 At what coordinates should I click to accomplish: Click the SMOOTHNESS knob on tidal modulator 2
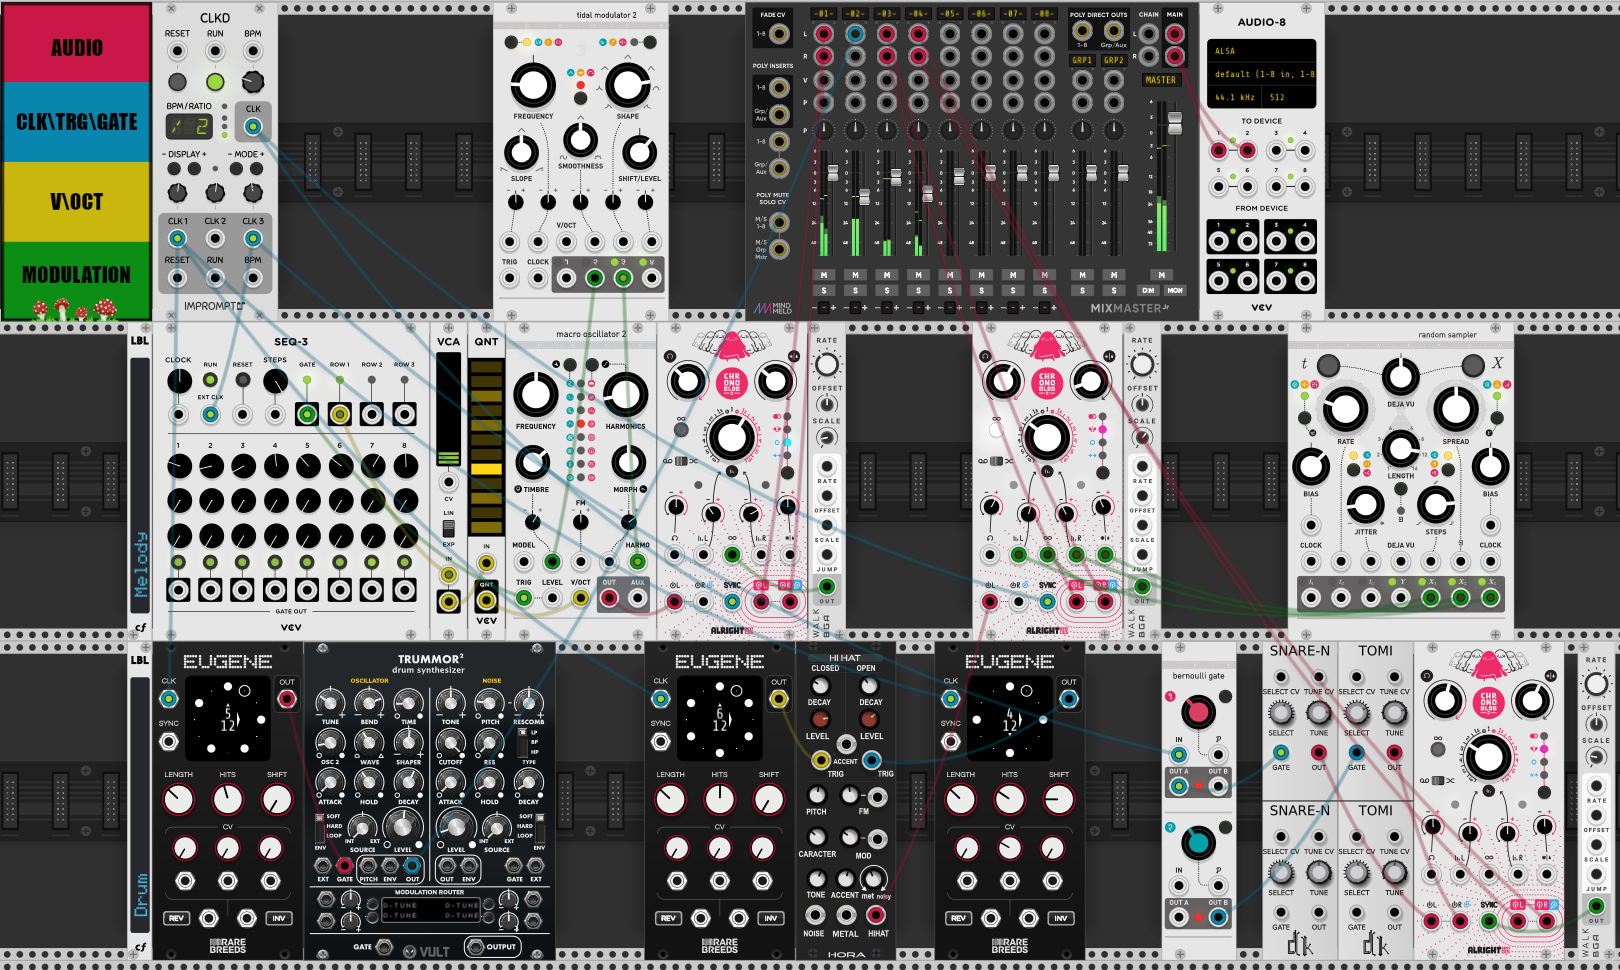click(x=580, y=140)
